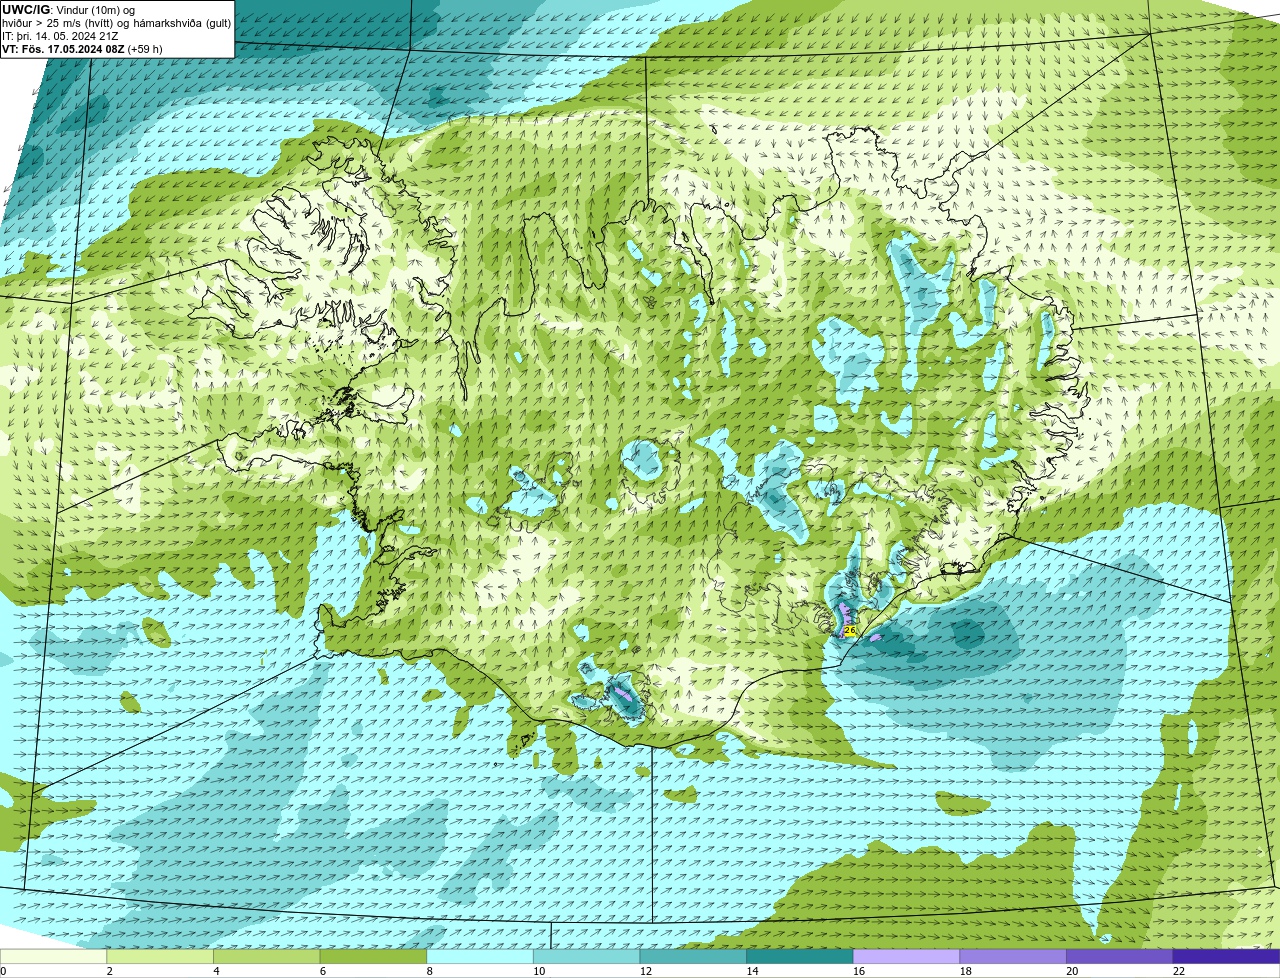Image resolution: width=1280 pixels, height=978 pixels.
Task: Pick the dark indigo legend swatch above 22 m/s
Action: point(1226,956)
